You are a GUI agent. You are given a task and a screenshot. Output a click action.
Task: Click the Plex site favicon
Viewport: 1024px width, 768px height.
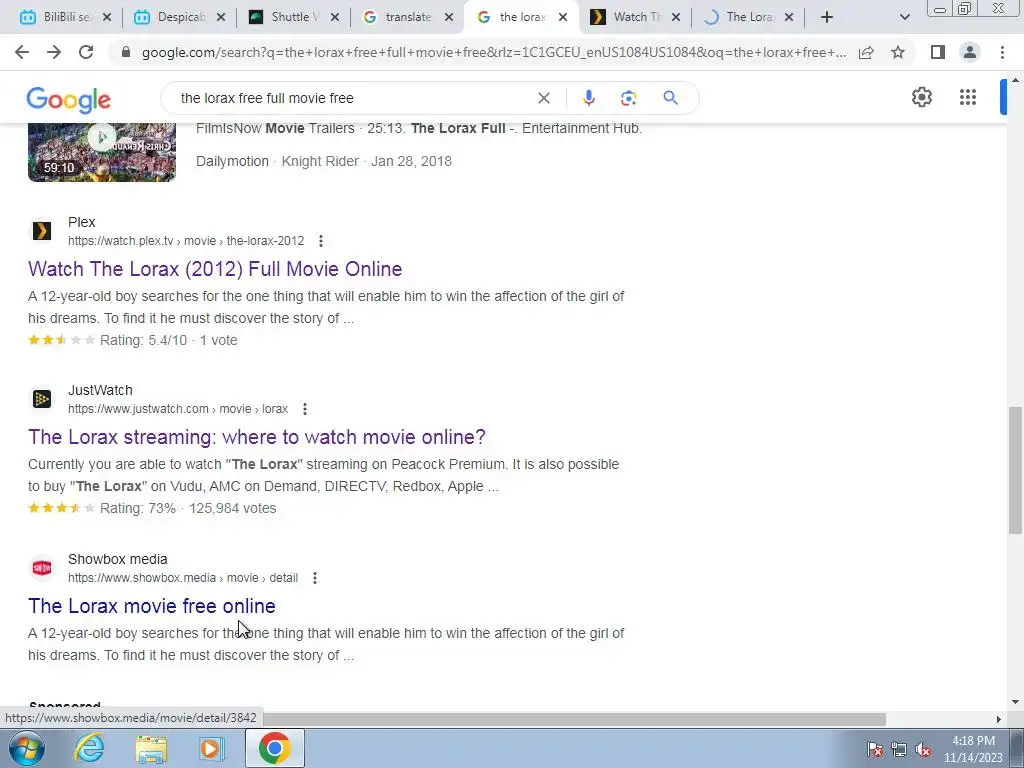click(42, 231)
